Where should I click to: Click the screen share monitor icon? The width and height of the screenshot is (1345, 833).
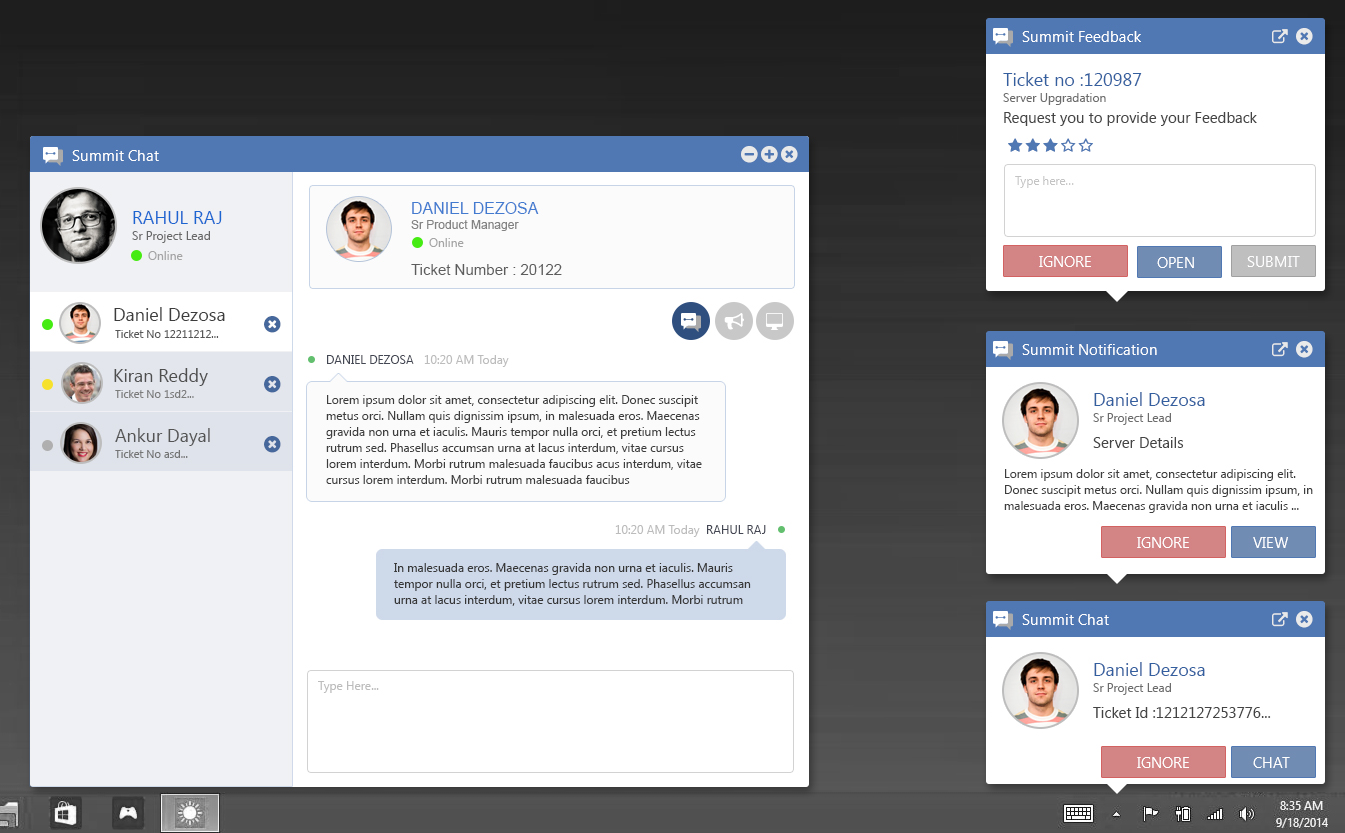(x=774, y=321)
